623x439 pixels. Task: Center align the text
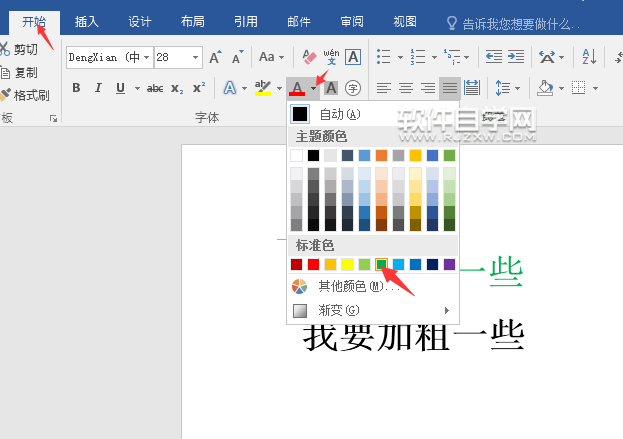(406, 88)
